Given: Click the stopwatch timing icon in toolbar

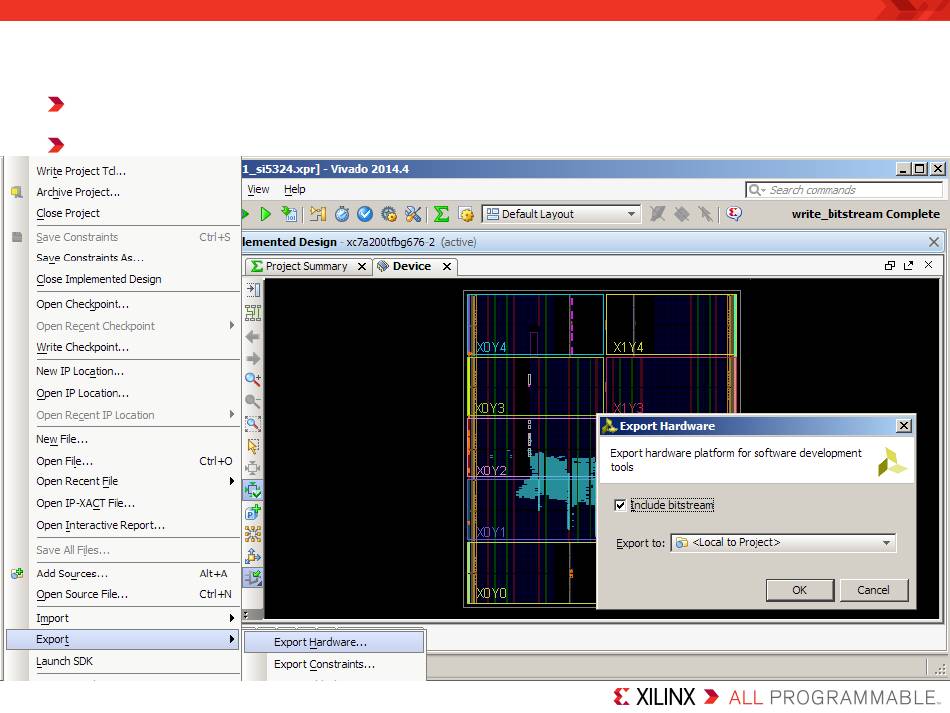Looking at the screenshot, I should point(342,214).
